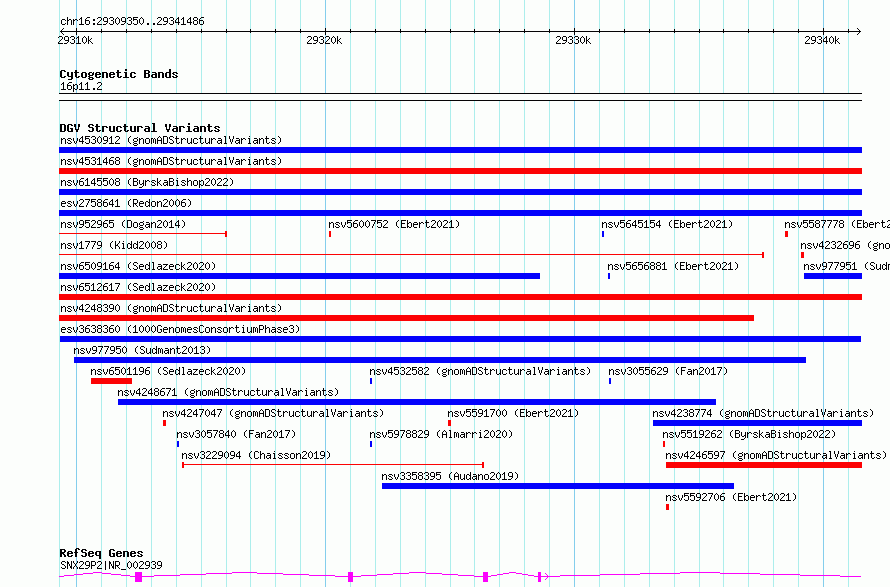Screen dimensions: 890x587
Task: Select the nsv3358395 blue variant bar
Action: [x=558, y=486]
